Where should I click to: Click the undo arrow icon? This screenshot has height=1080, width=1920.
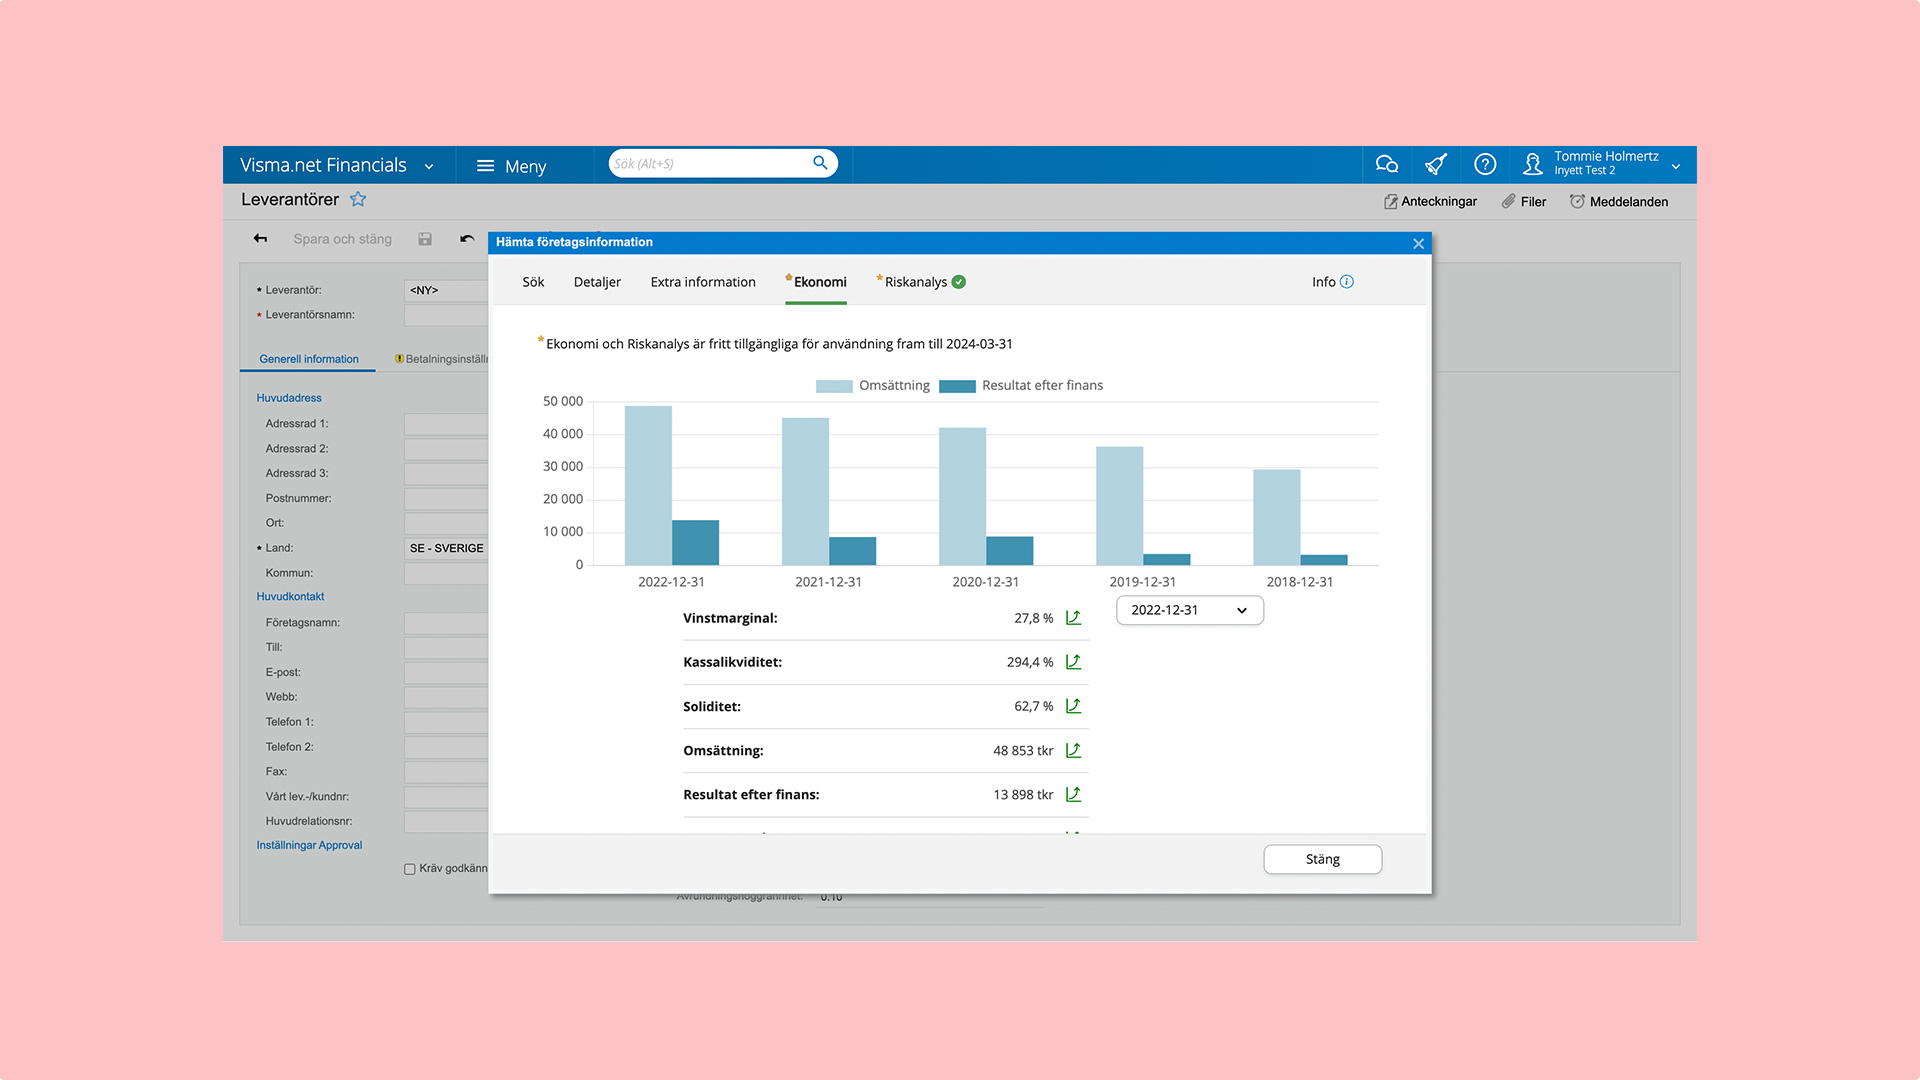coord(467,239)
